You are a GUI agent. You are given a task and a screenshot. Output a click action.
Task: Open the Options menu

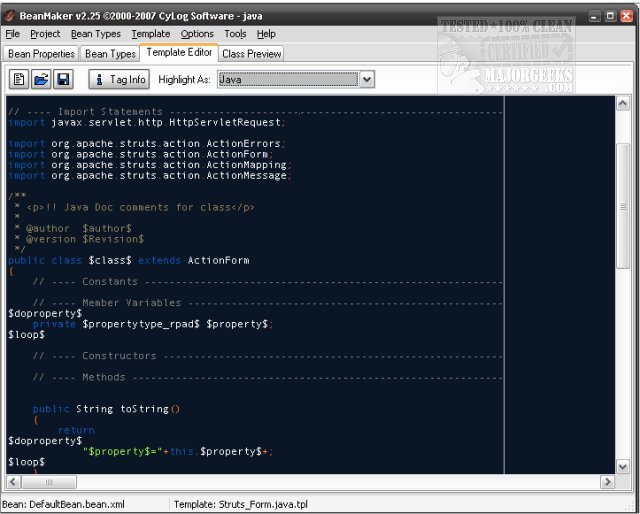click(197, 34)
